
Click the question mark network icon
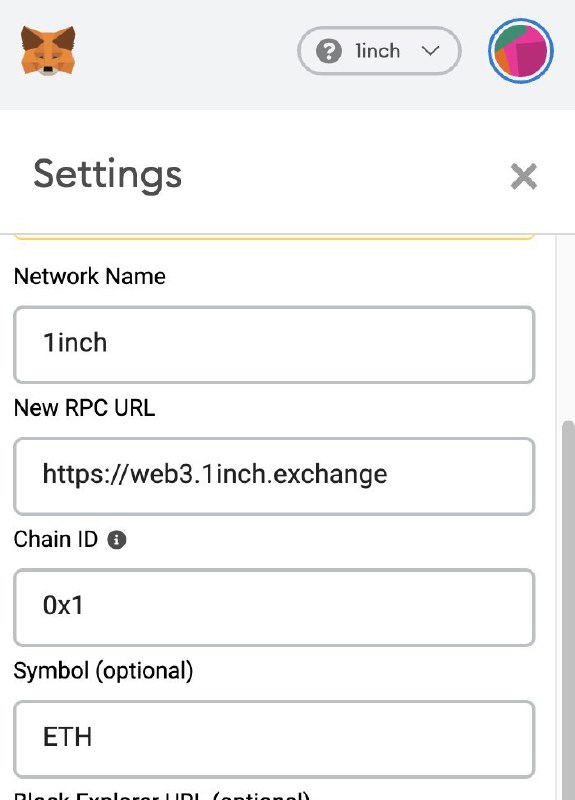point(329,51)
